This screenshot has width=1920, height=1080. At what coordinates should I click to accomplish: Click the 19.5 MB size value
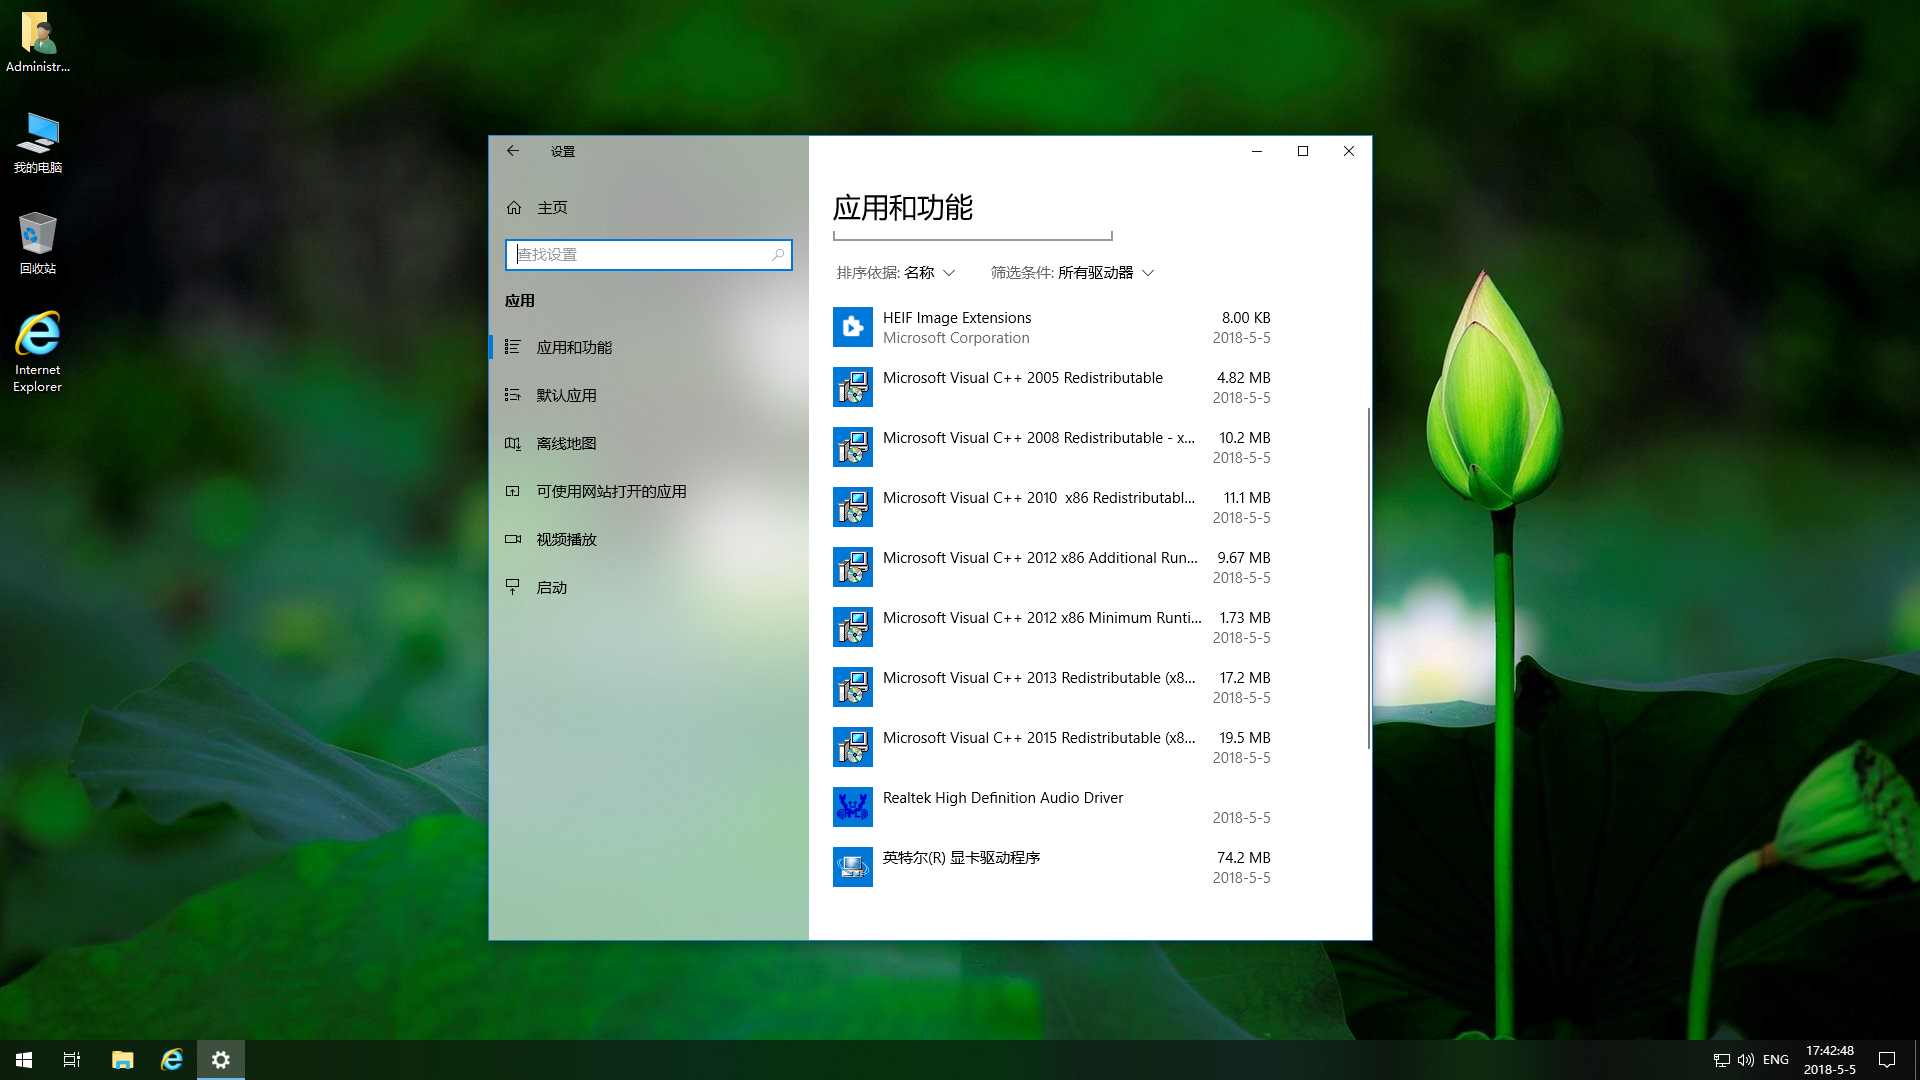pos(1245,738)
